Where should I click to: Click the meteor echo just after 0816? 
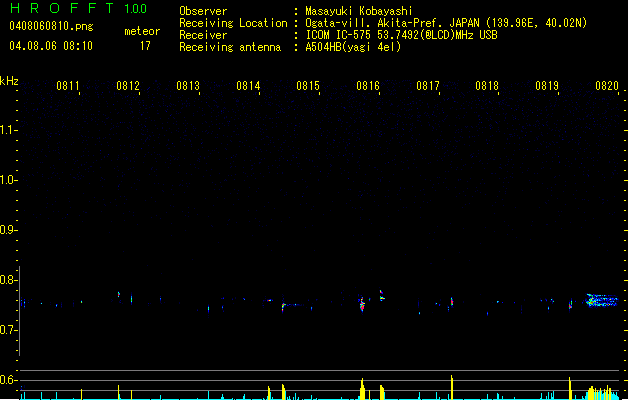click(382, 295)
